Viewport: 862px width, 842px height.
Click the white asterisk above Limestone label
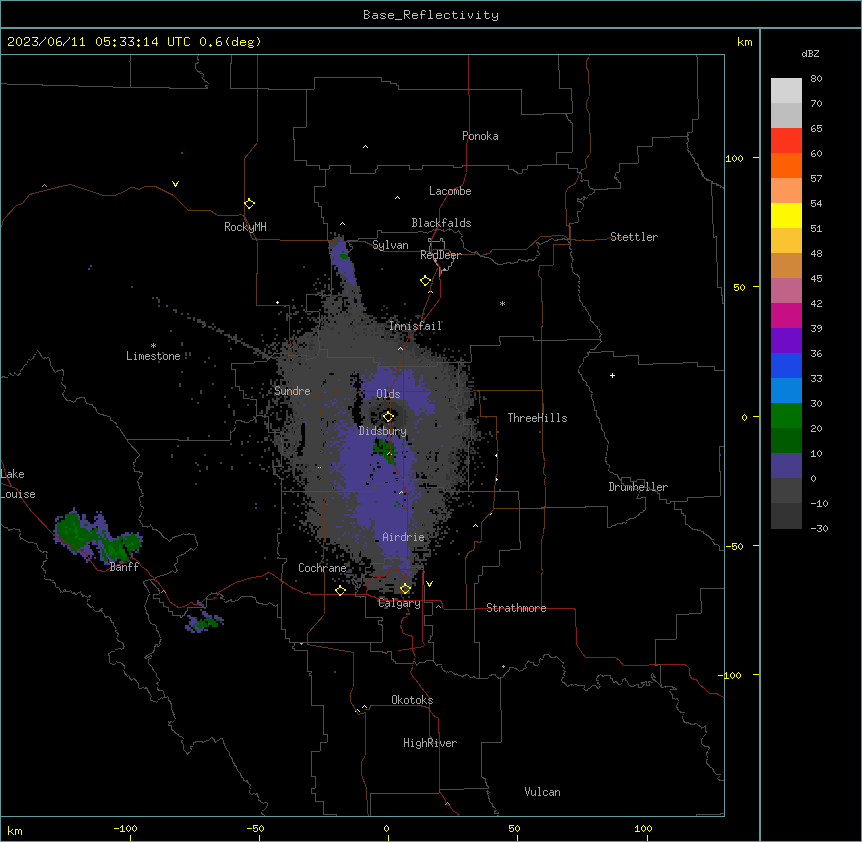coord(153,346)
